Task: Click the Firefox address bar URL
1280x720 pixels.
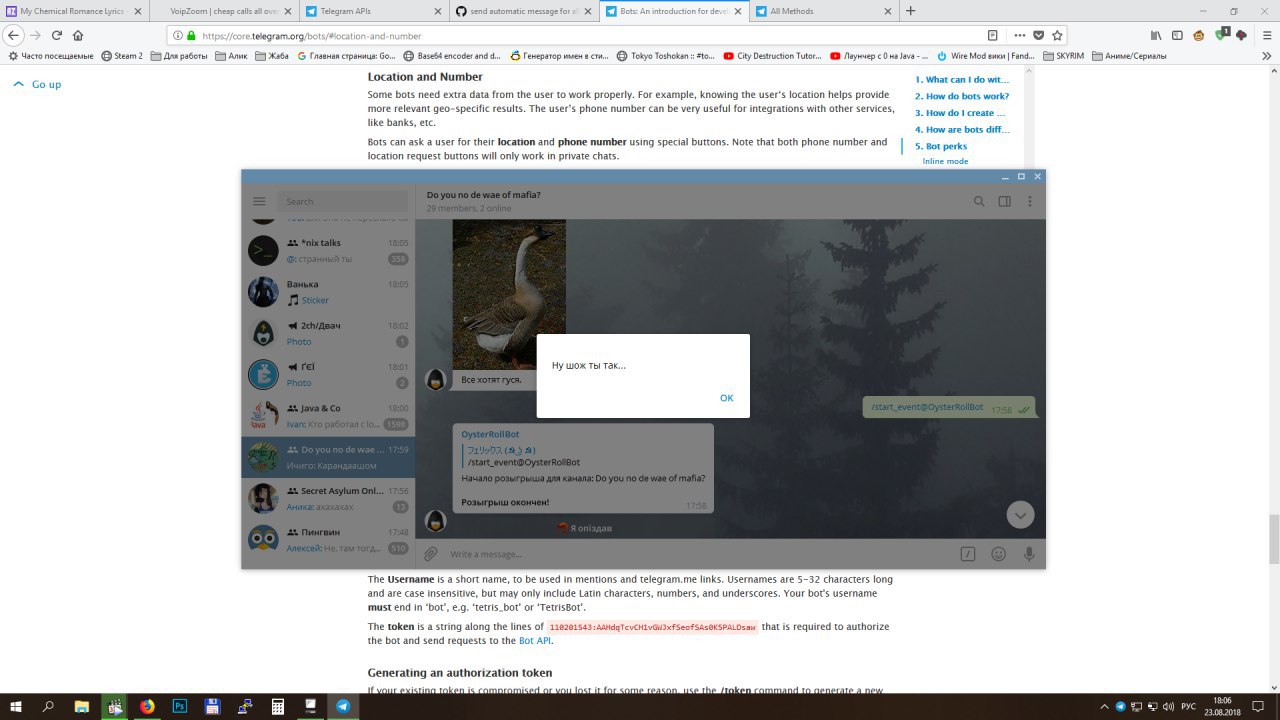Action: (311, 36)
